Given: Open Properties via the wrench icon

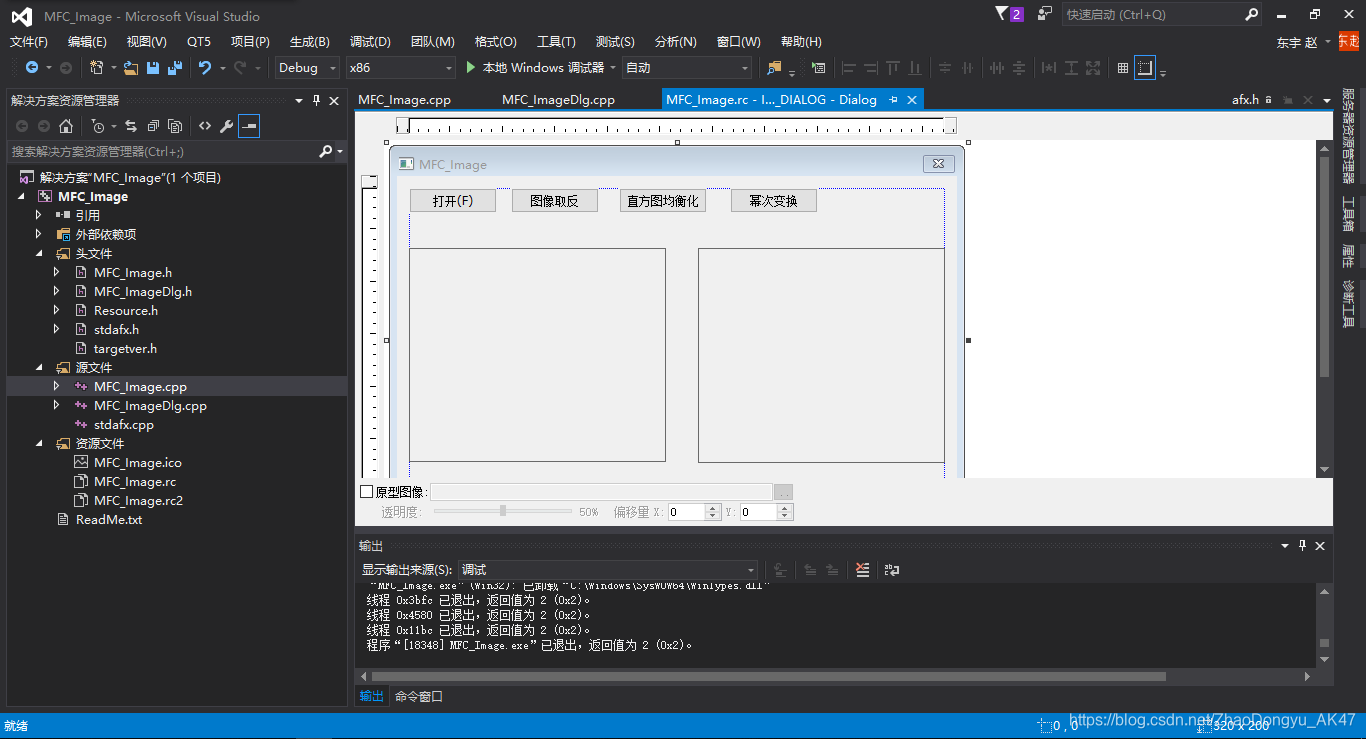Looking at the screenshot, I should [227, 126].
